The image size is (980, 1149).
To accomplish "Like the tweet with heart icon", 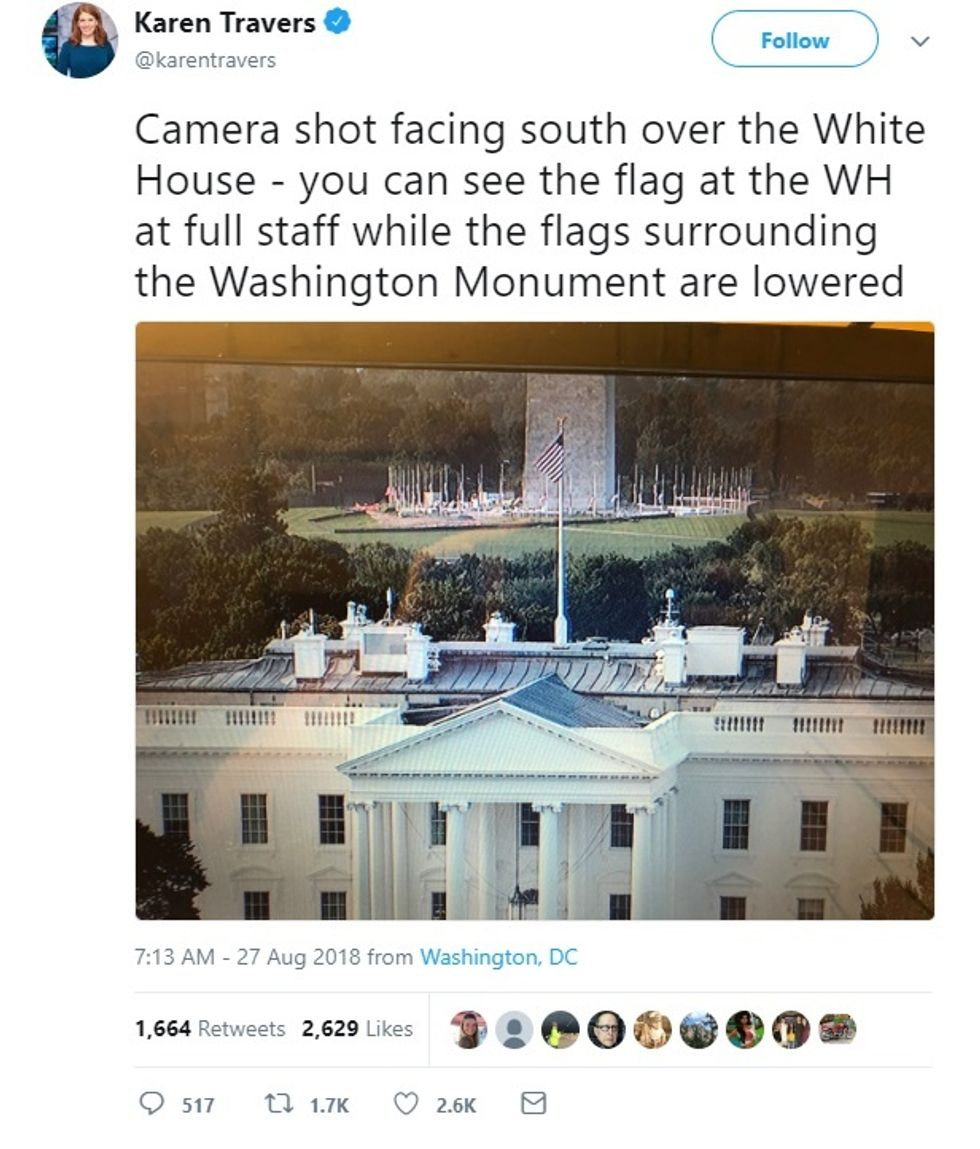I will tap(406, 1103).
